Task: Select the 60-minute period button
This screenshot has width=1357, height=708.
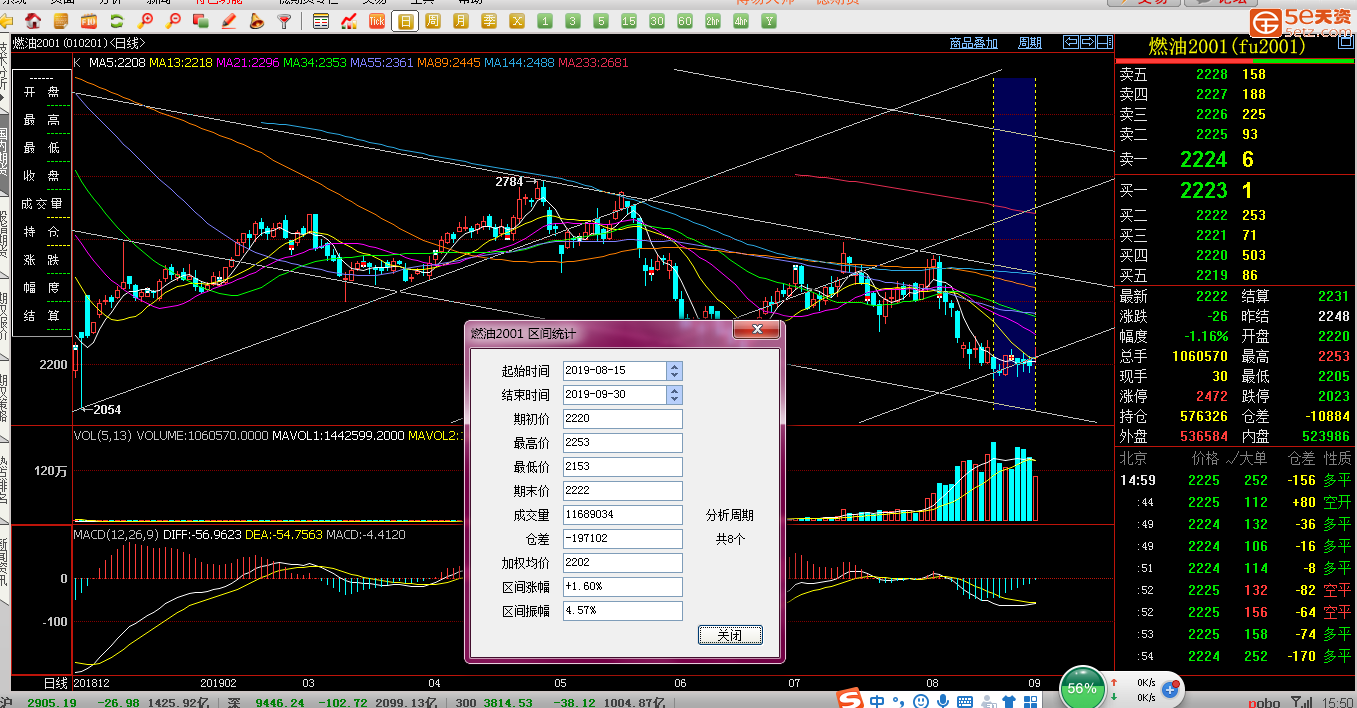Action: [x=685, y=21]
